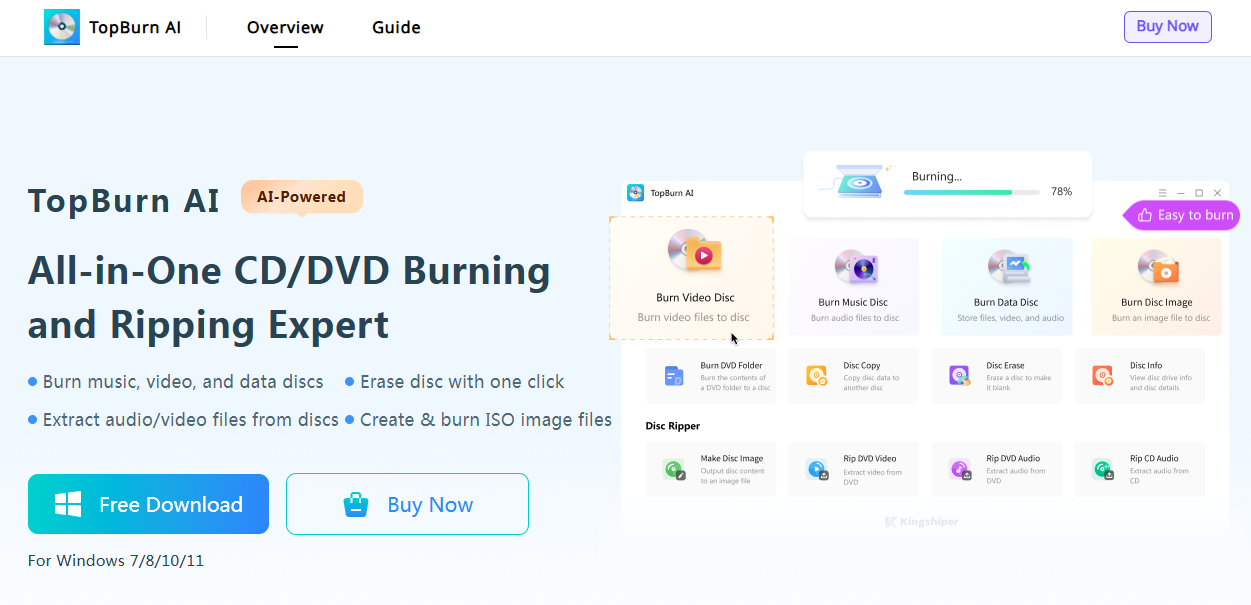1251x605 pixels.
Task: Open the Rip CD Audio icon
Action: coord(1102,469)
